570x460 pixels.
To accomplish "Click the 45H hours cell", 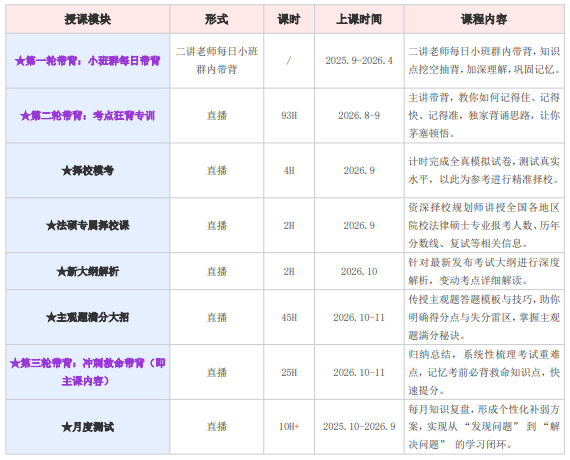I will 289,317.
